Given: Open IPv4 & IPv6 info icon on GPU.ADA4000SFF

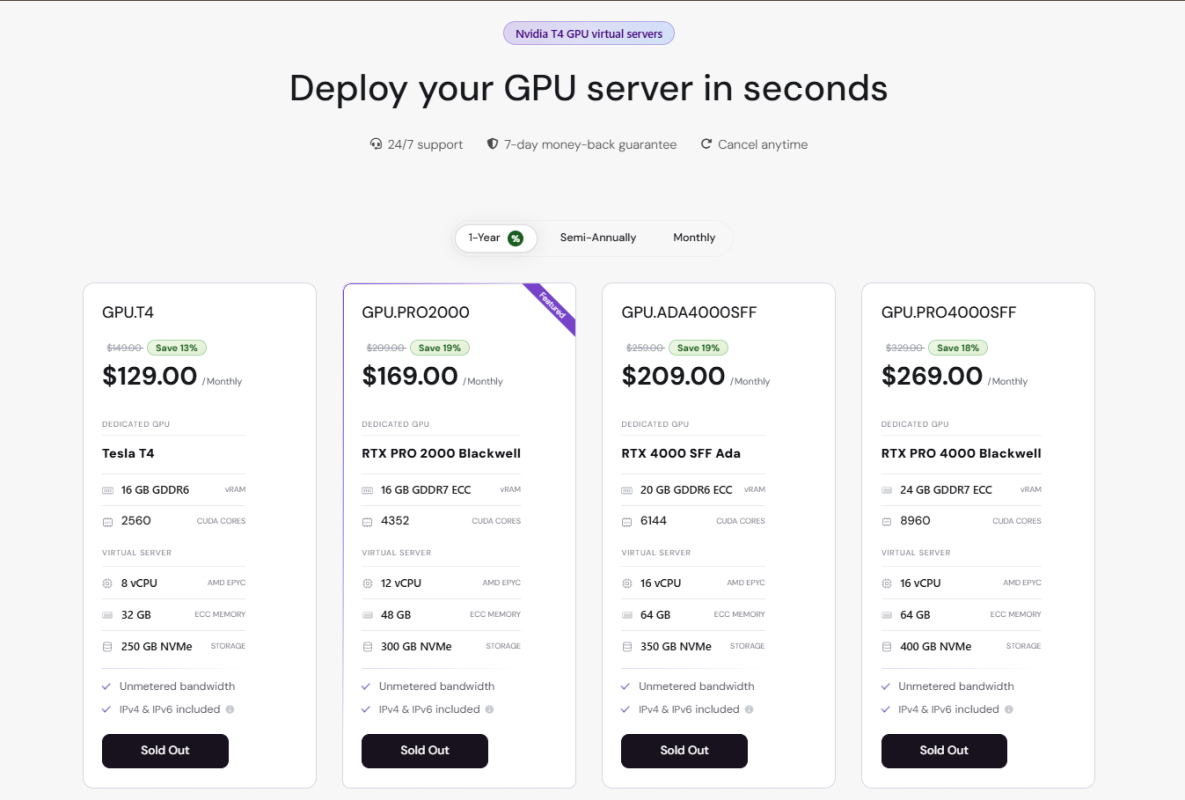Looking at the screenshot, I should click(749, 709).
